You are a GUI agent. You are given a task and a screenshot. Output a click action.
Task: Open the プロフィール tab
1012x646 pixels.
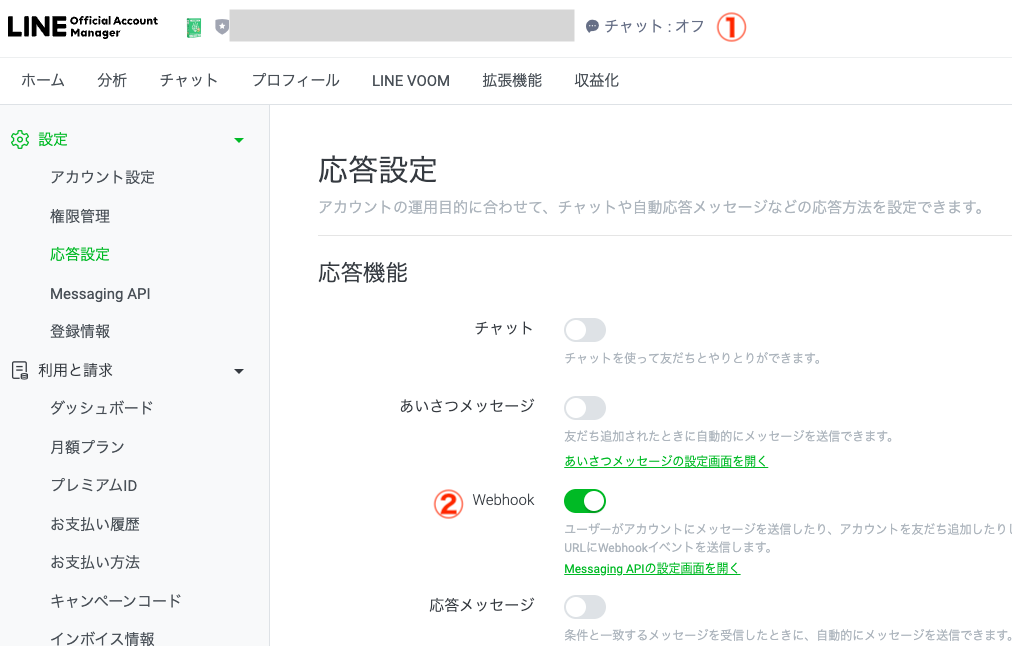click(x=295, y=81)
